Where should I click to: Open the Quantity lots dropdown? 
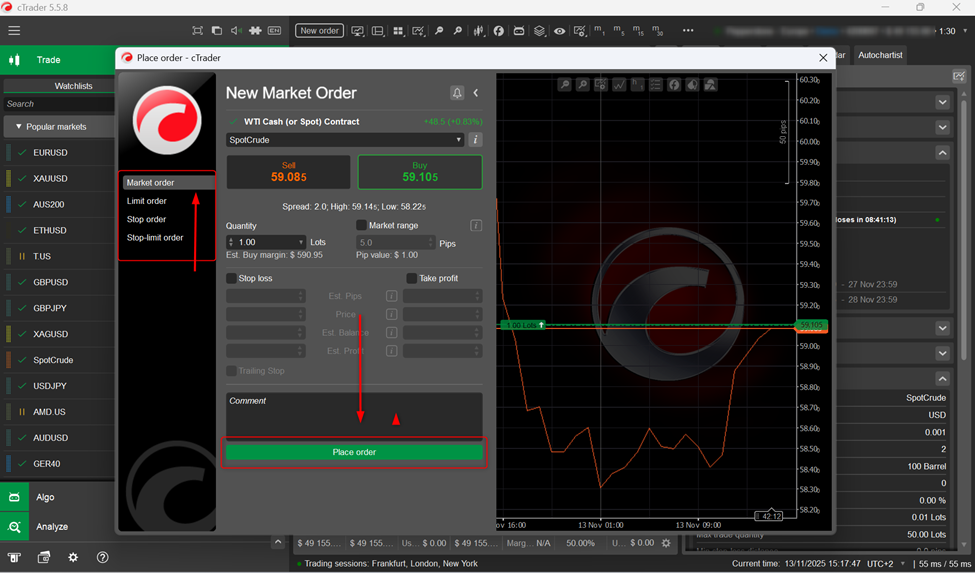[x=300, y=243]
